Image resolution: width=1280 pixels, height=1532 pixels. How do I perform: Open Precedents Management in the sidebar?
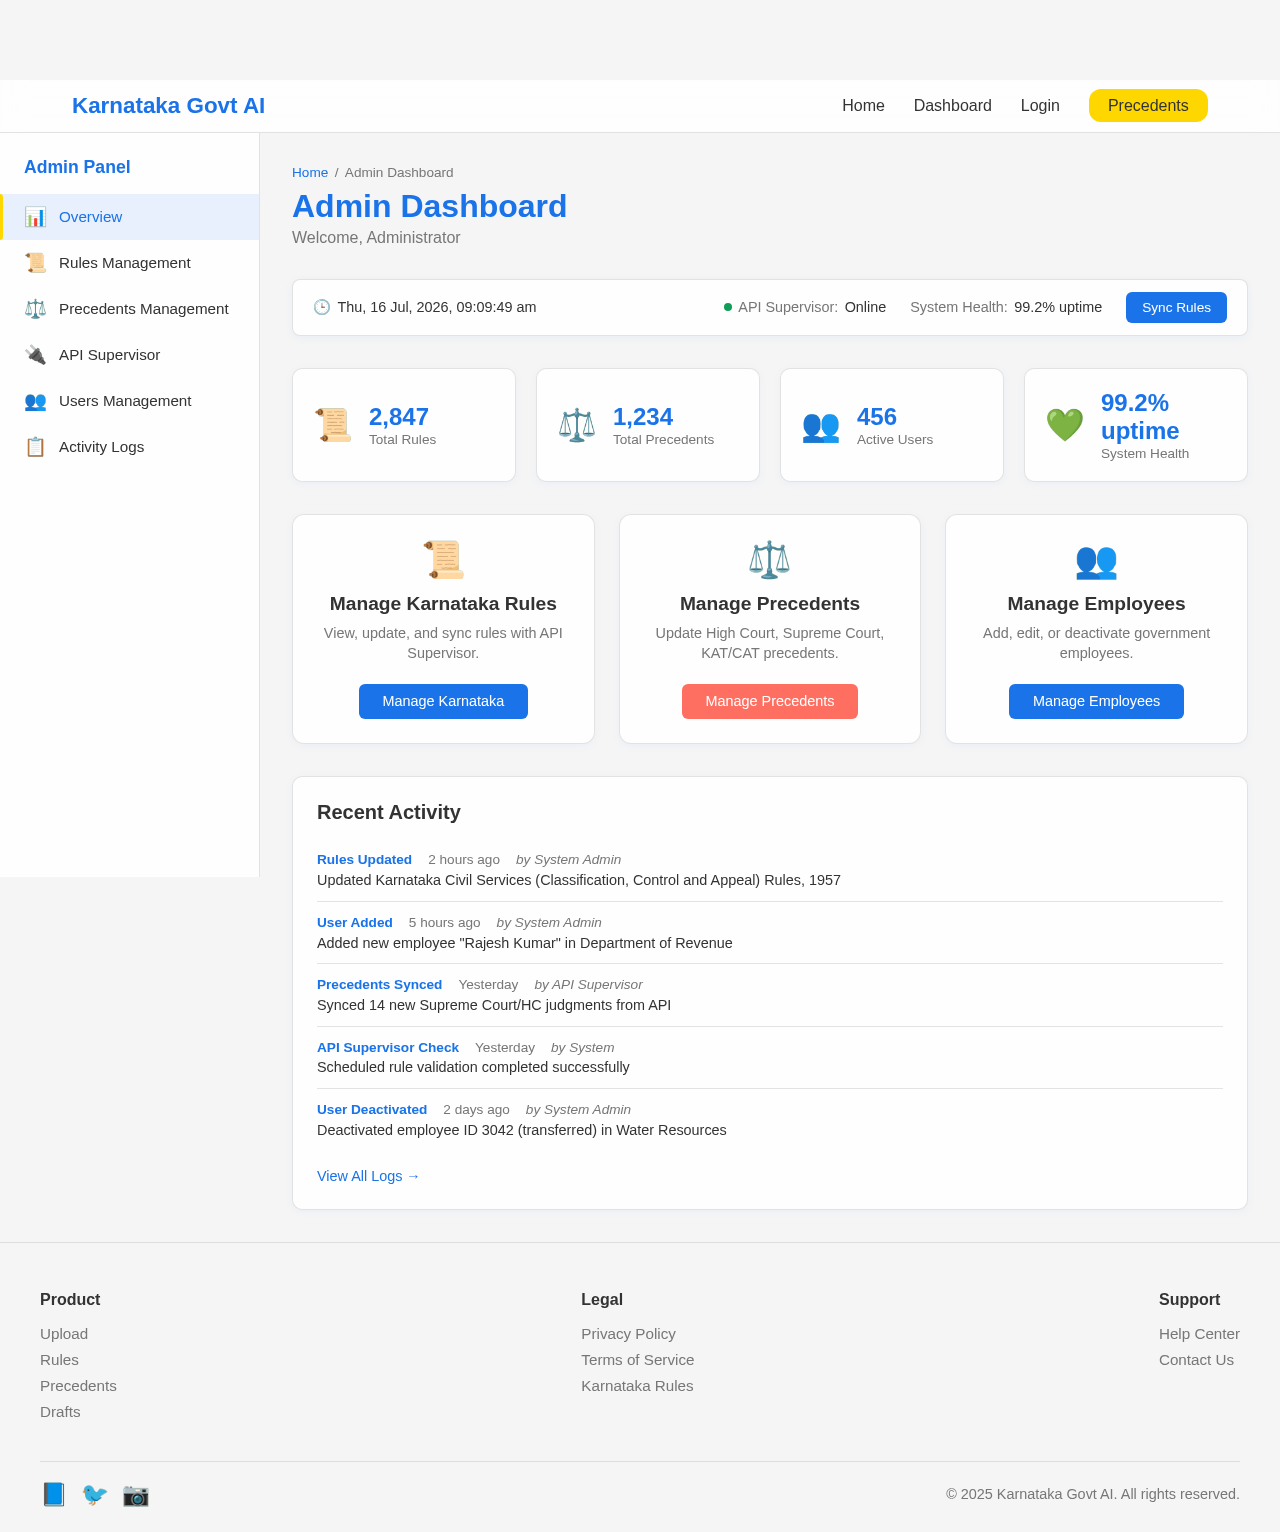[130, 309]
